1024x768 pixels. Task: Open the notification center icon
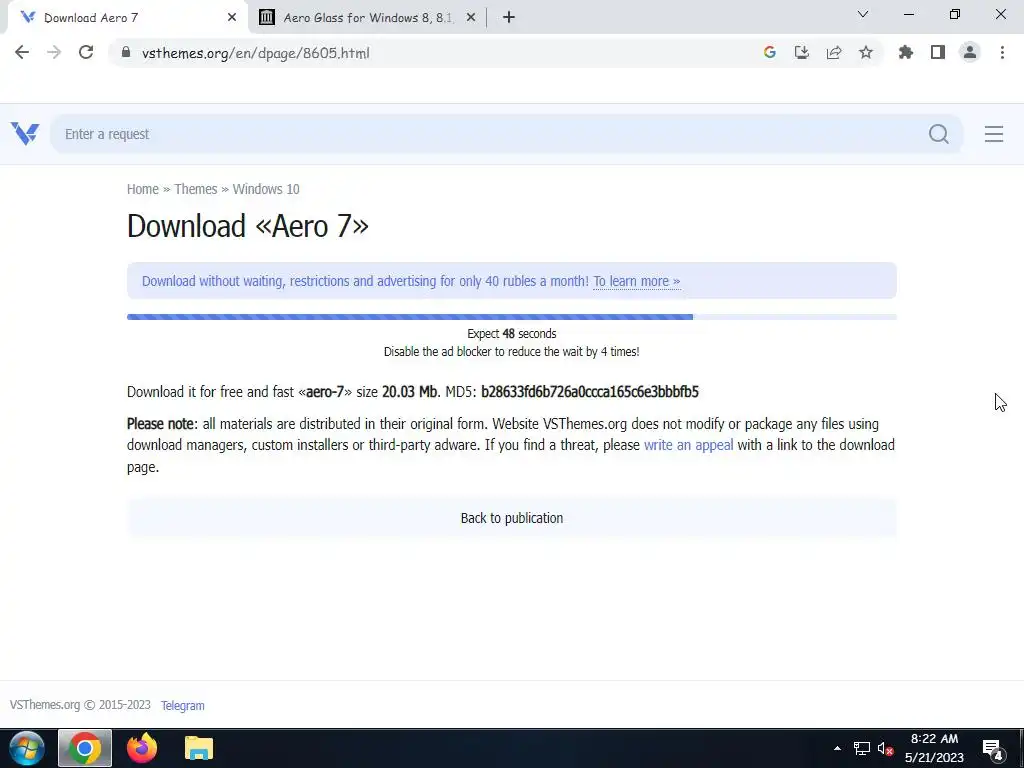click(993, 749)
